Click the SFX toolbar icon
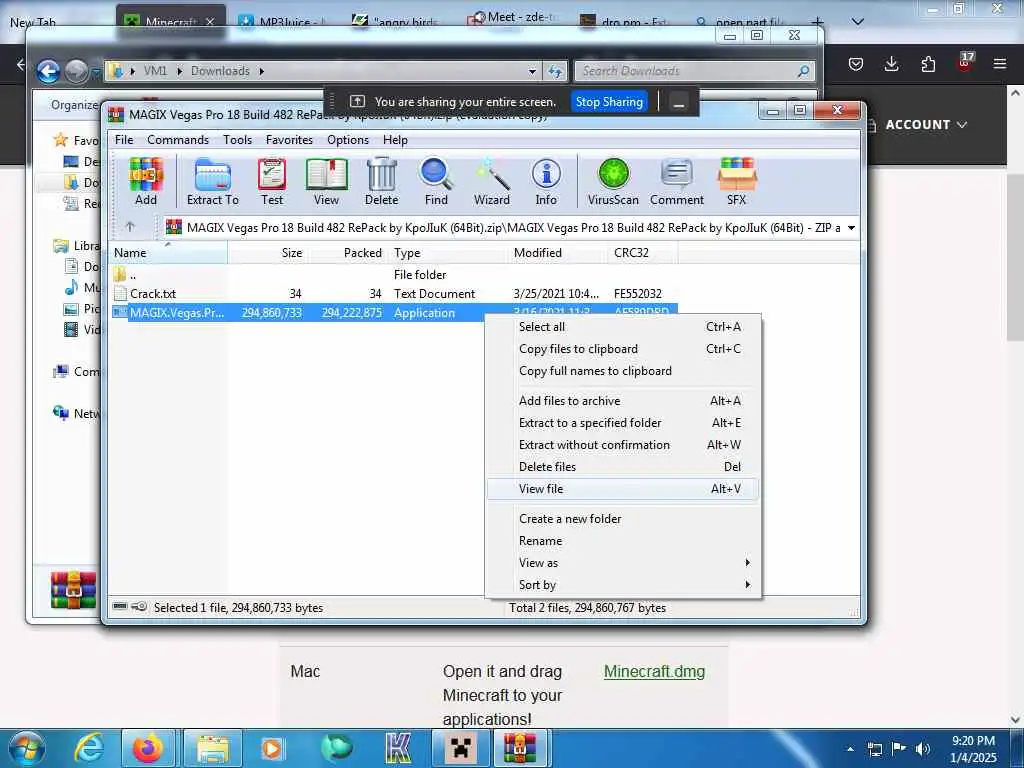The height and width of the screenshot is (768, 1024). coord(737,182)
